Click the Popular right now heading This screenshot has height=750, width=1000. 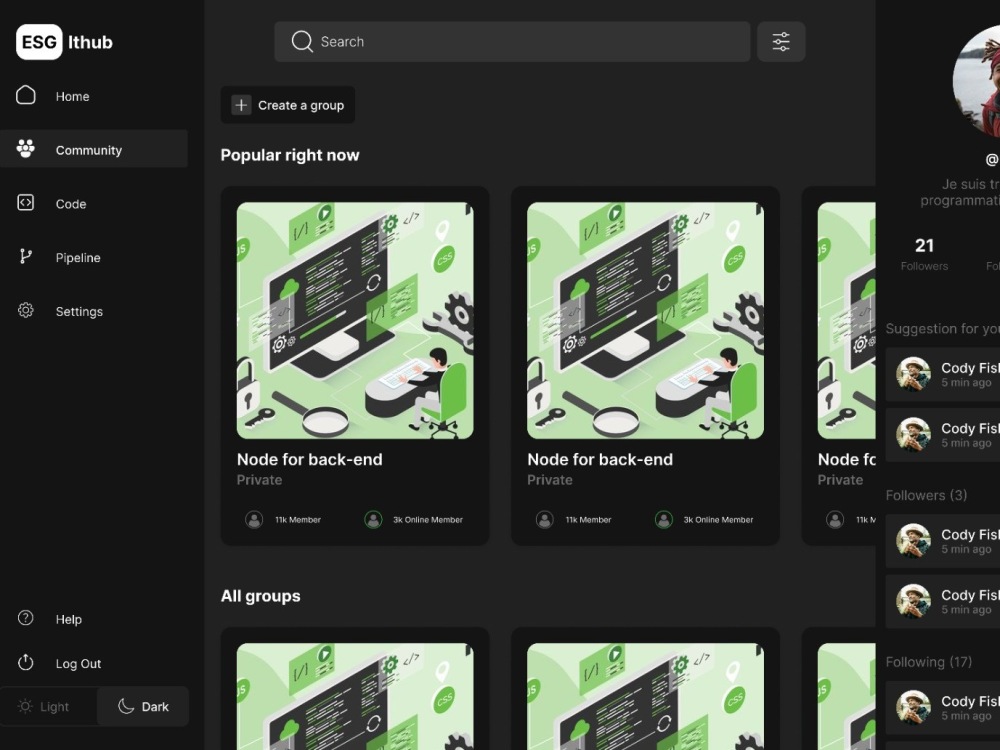point(290,155)
